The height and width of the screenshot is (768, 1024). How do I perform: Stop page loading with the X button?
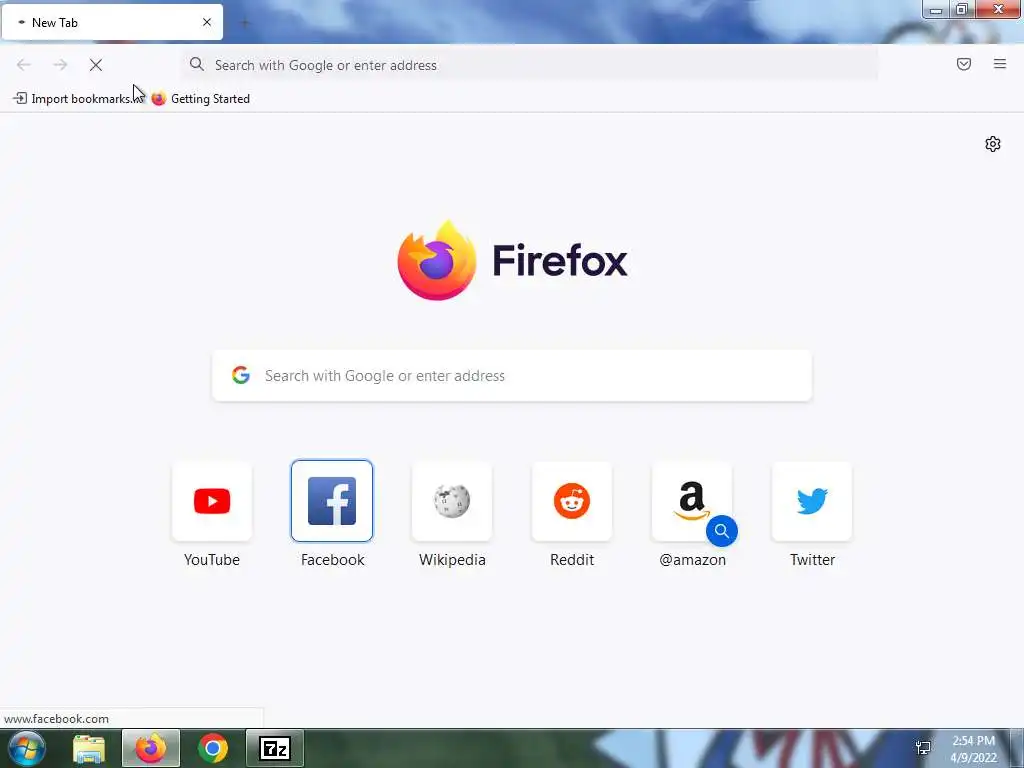[x=96, y=65]
